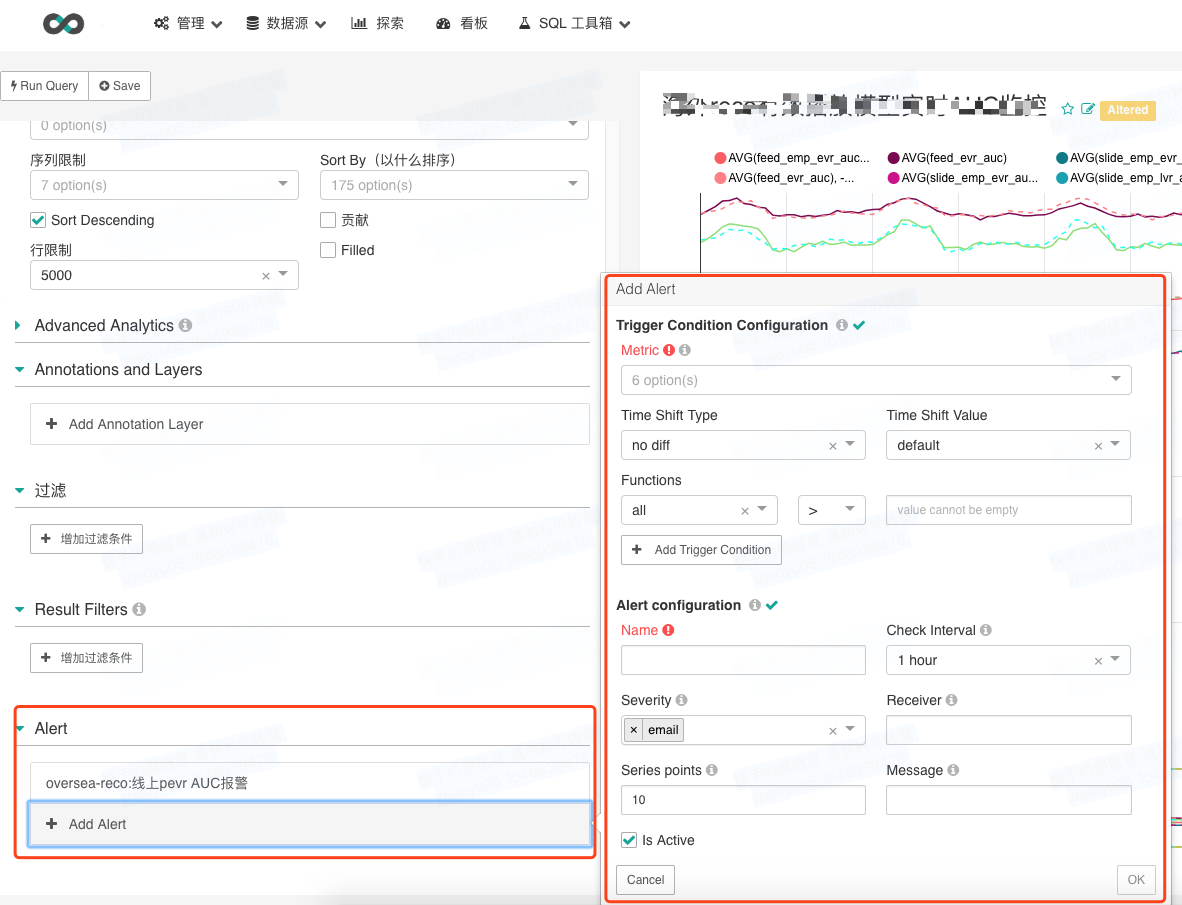The width and height of the screenshot is (1182, 905).
Task: Click 增加过滤条件 under 过滤
Action: (87, 539)
